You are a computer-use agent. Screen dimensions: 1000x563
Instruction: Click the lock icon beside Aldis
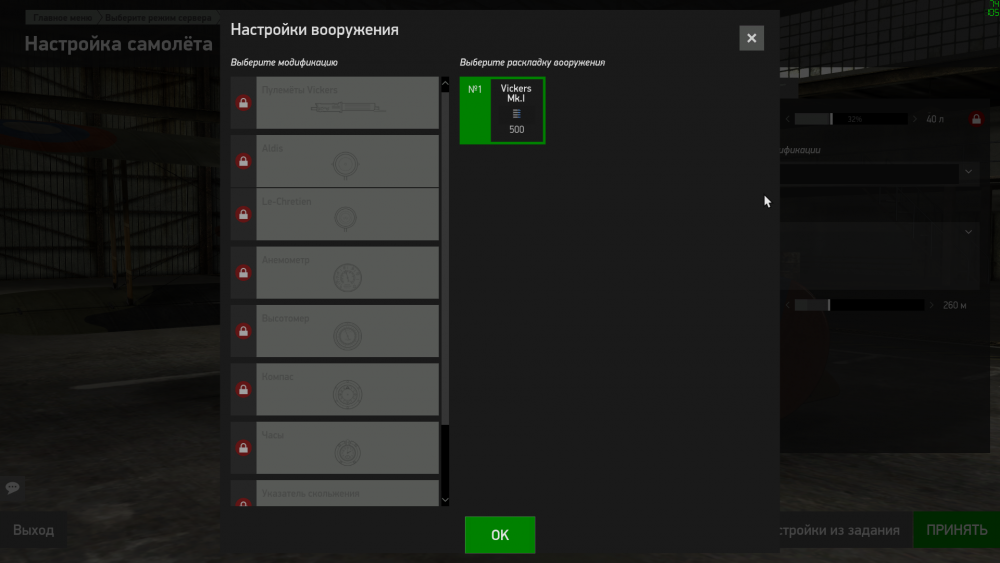pyautogui.click(x=243, y=161)
